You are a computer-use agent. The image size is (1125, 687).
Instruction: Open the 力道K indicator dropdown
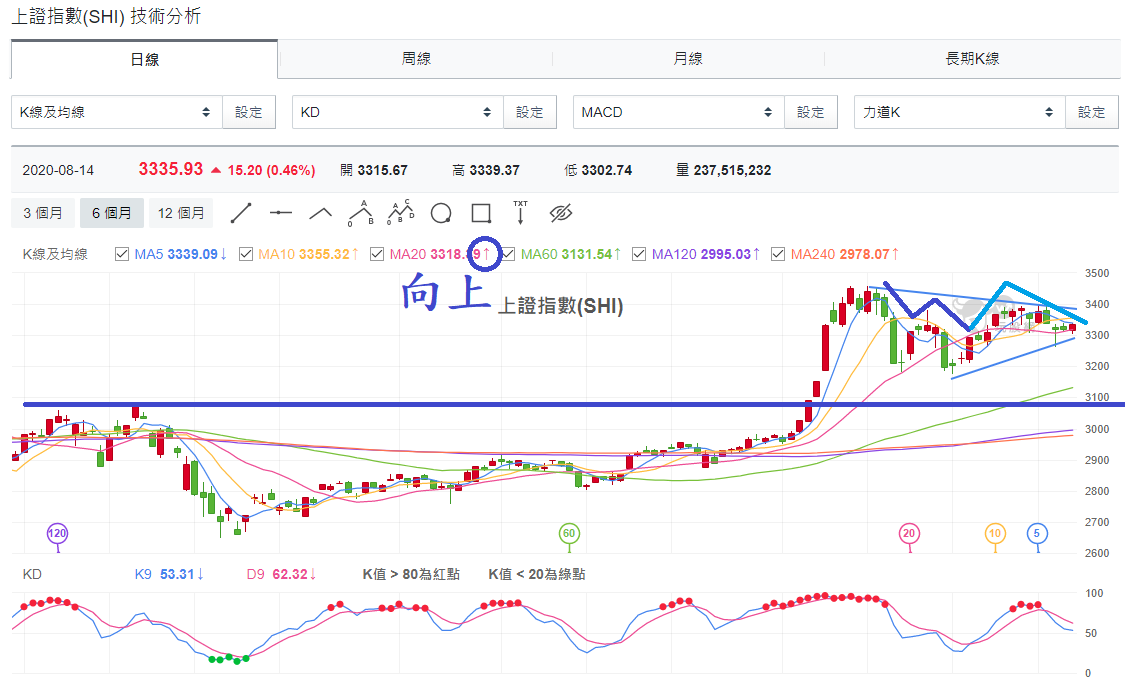pyautogui.click(x=960, y=113)
